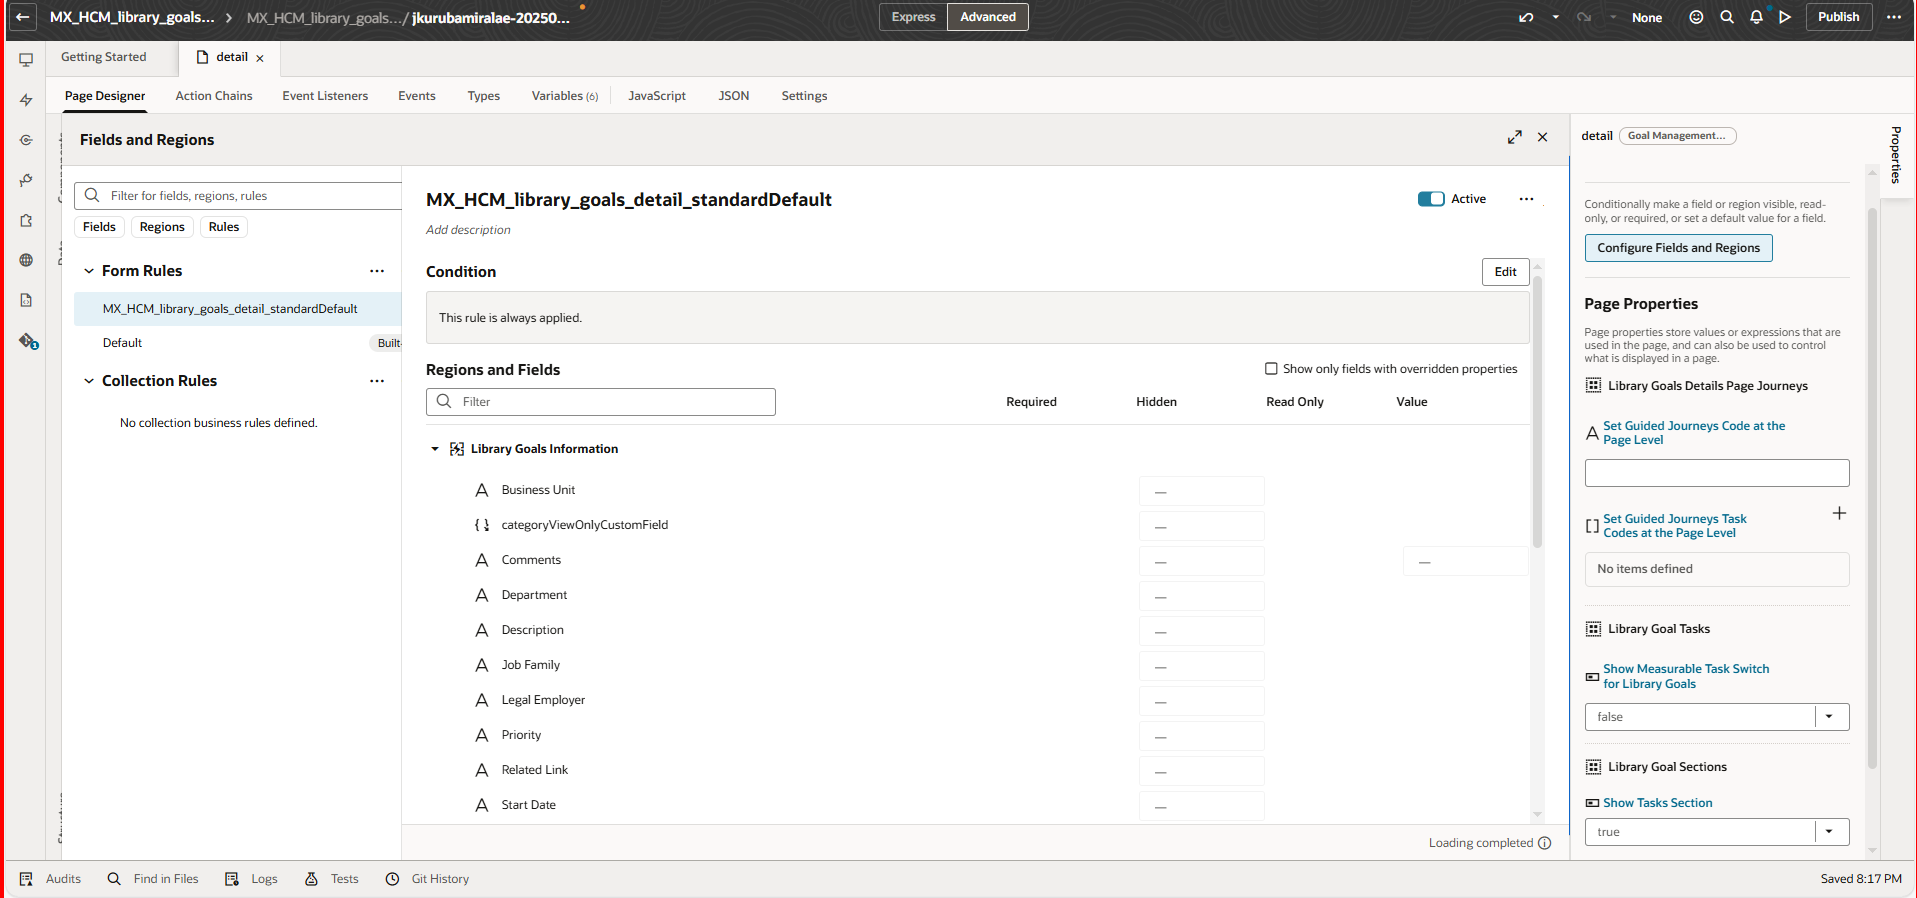Screen dimensions: 1917x898
Task: Switch to Express mode
Action: [914, 17]
